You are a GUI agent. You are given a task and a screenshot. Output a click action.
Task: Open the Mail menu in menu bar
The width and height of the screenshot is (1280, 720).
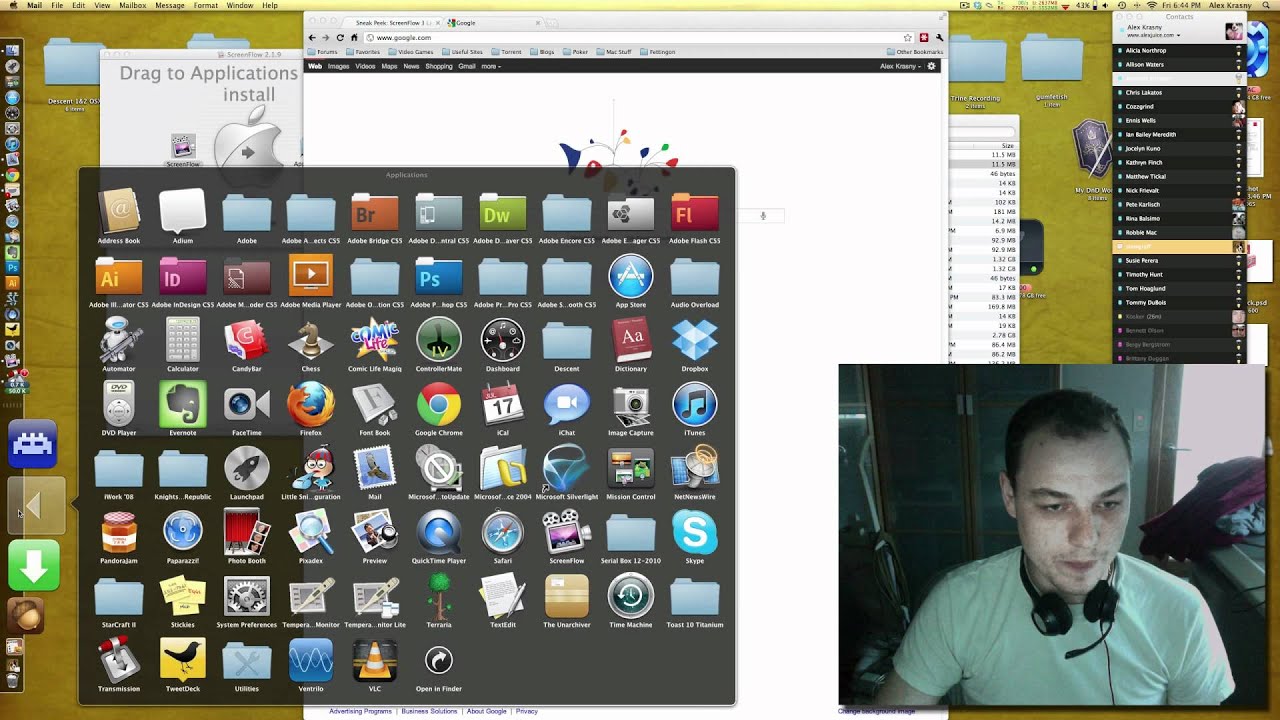34,5
